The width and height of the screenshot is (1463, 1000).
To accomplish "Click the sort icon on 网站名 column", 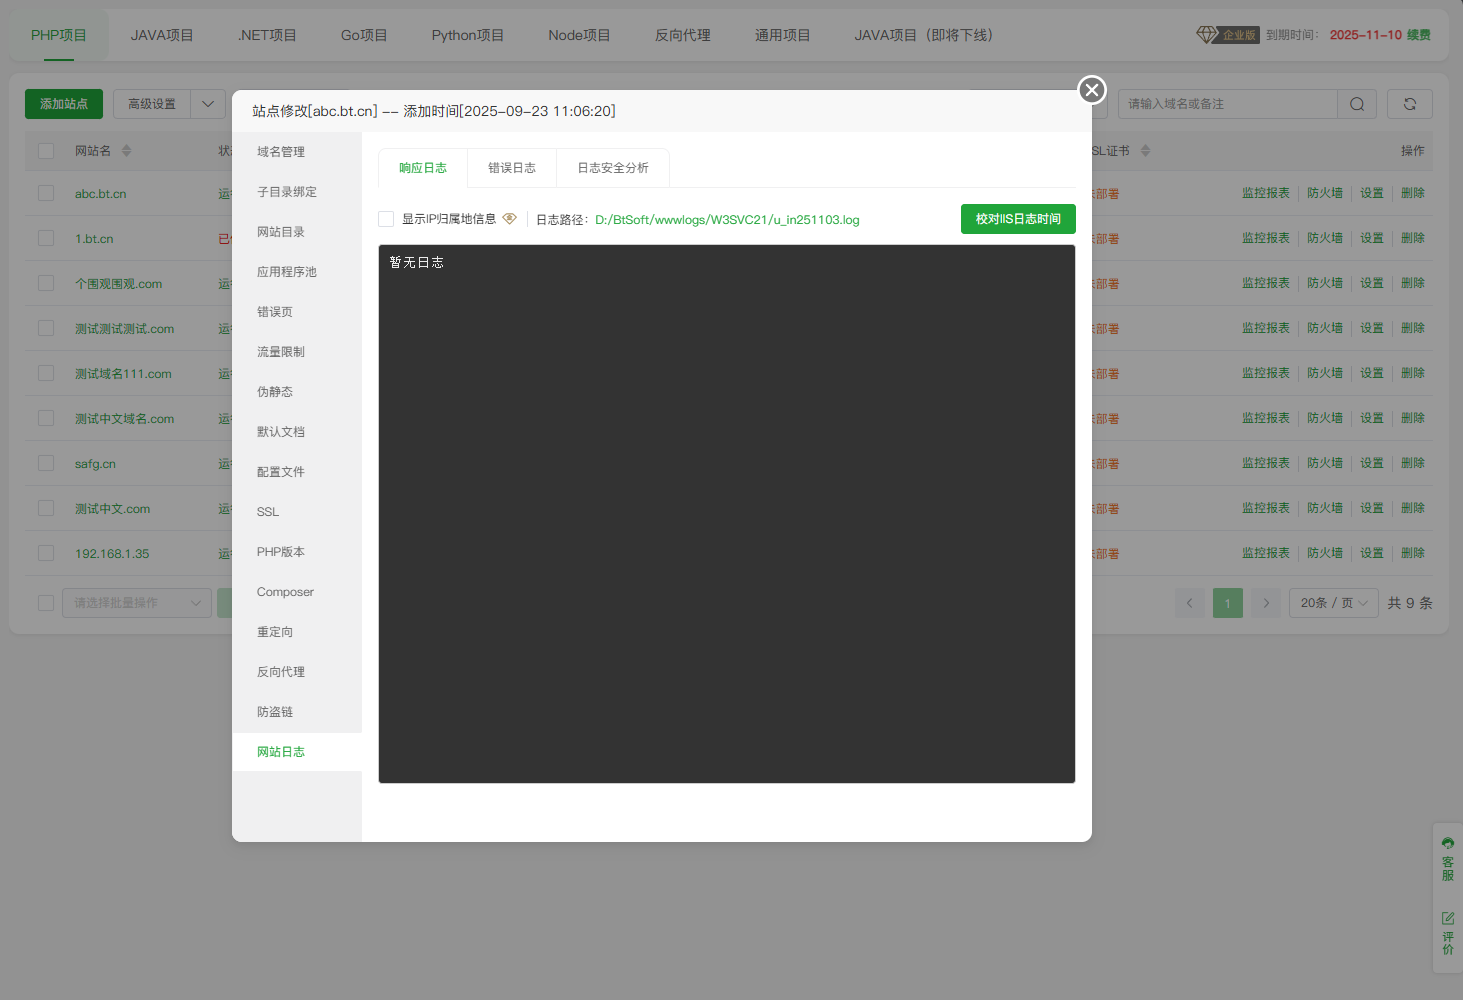I will [128, 150].
